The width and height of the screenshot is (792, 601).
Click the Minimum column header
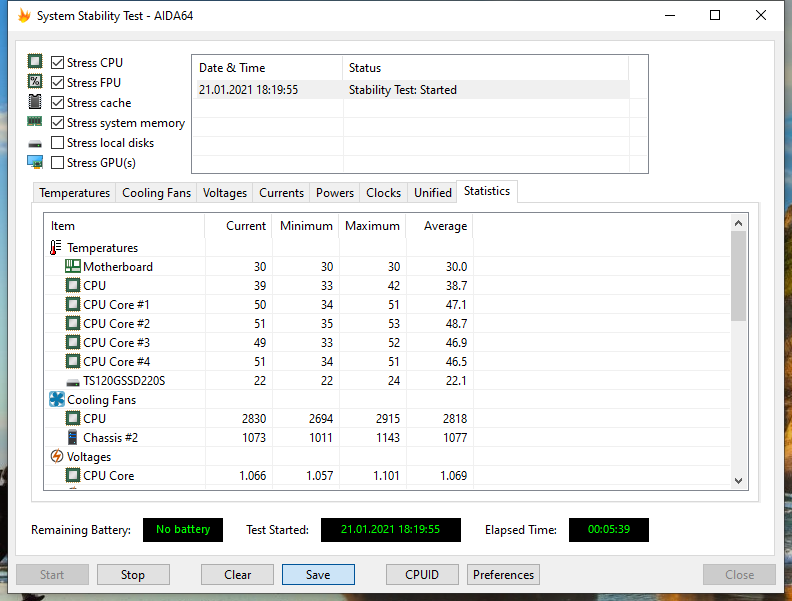(306, 226)
